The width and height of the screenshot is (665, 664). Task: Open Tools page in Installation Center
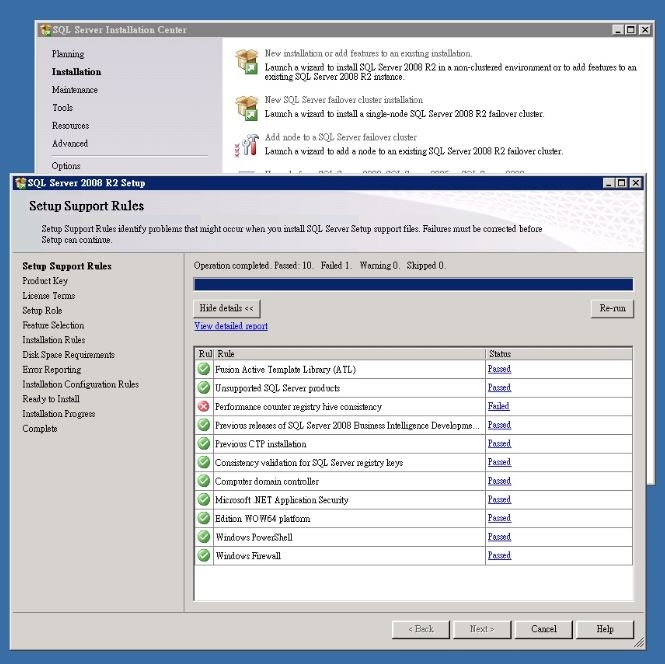(62, 107)
